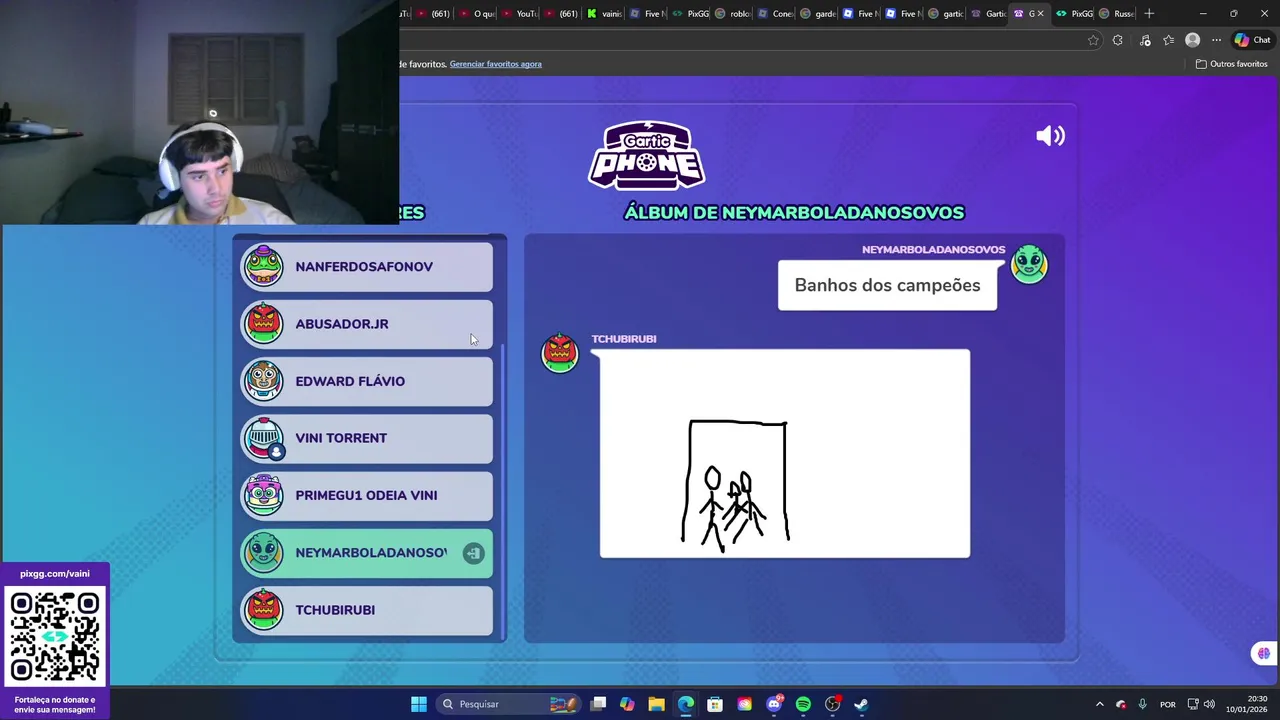Open File Explorer from the taskbar
The width and height of the screenshot is (1280, 720).
656,704
